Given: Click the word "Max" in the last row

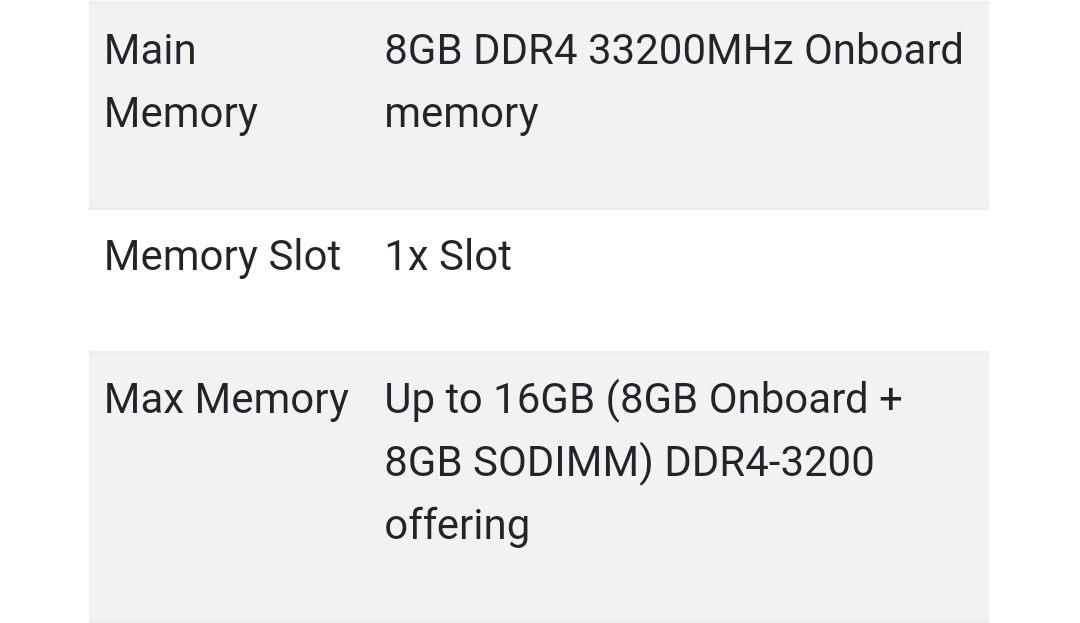Looking at the screenshot, I should point(144,399).
